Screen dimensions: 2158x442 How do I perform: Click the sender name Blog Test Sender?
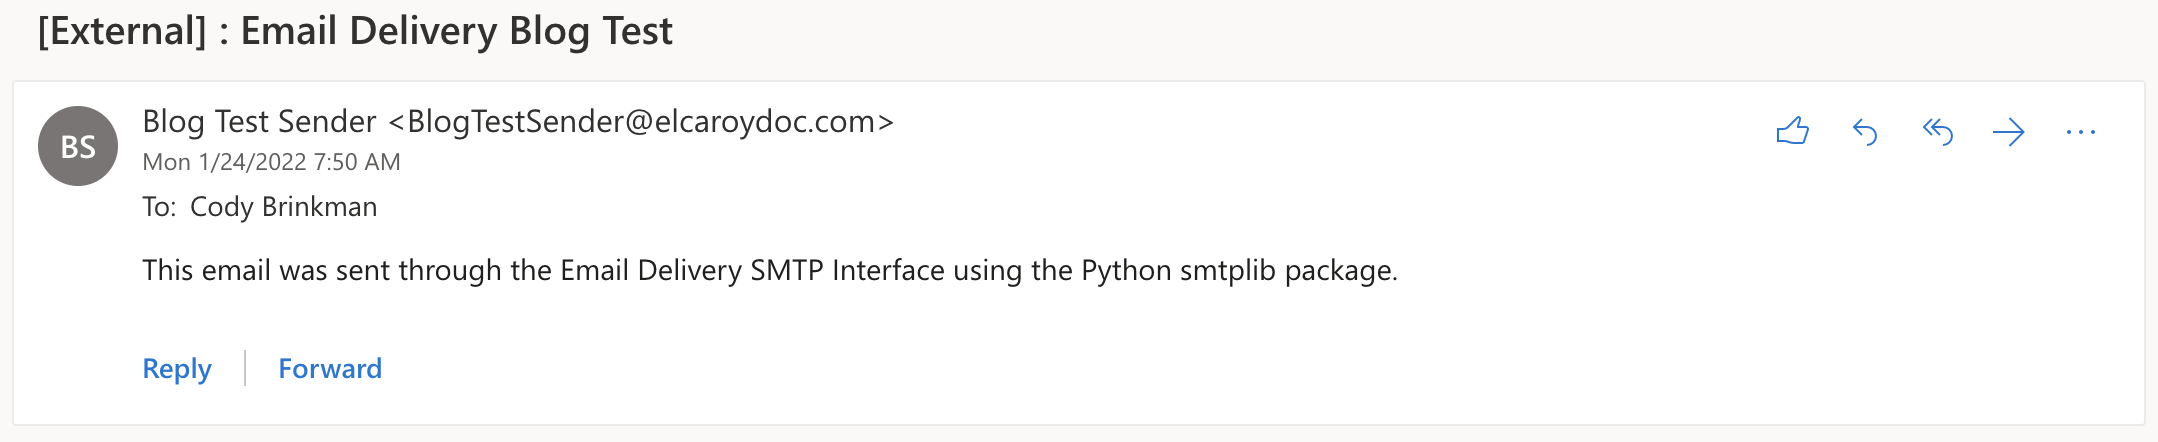pos(259,121)
